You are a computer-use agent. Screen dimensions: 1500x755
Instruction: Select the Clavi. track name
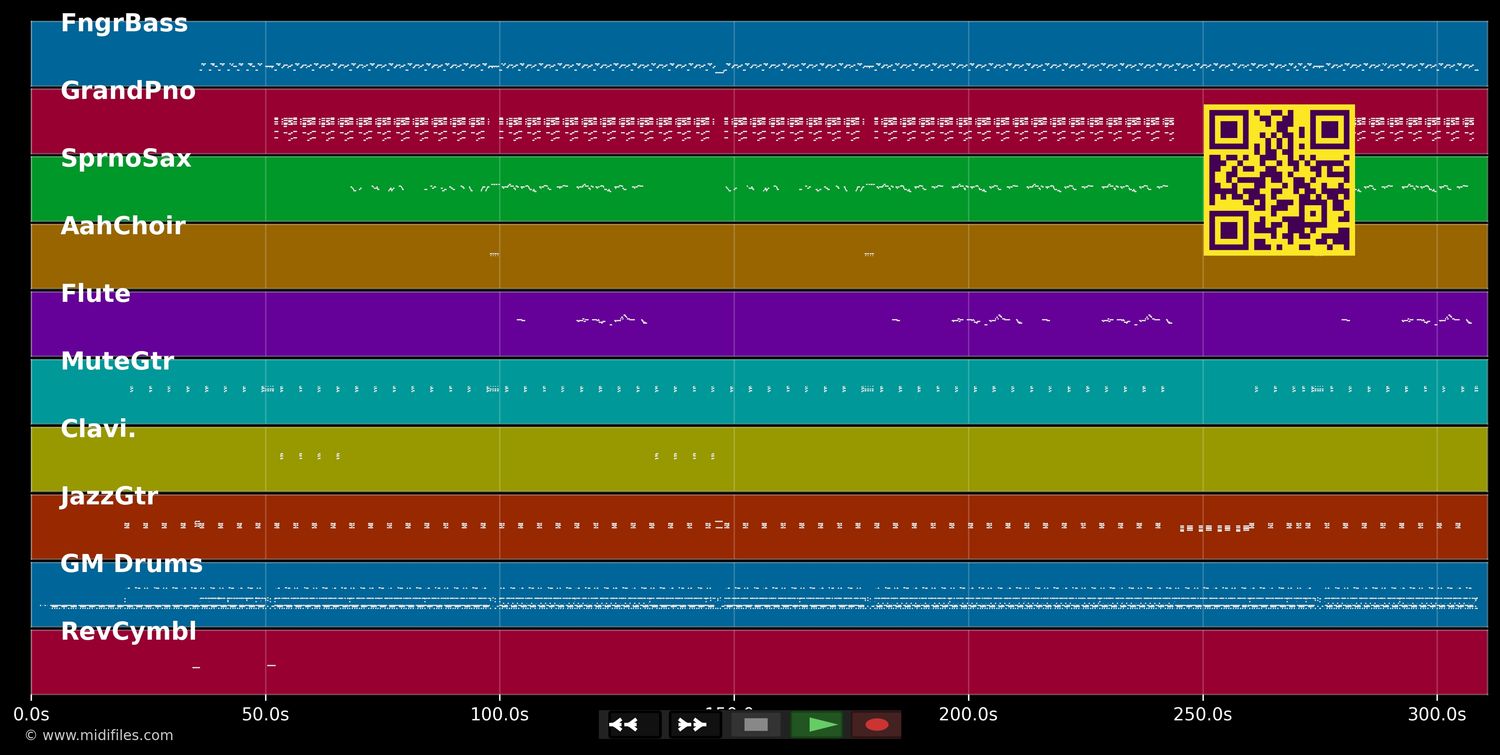[99, 428]
